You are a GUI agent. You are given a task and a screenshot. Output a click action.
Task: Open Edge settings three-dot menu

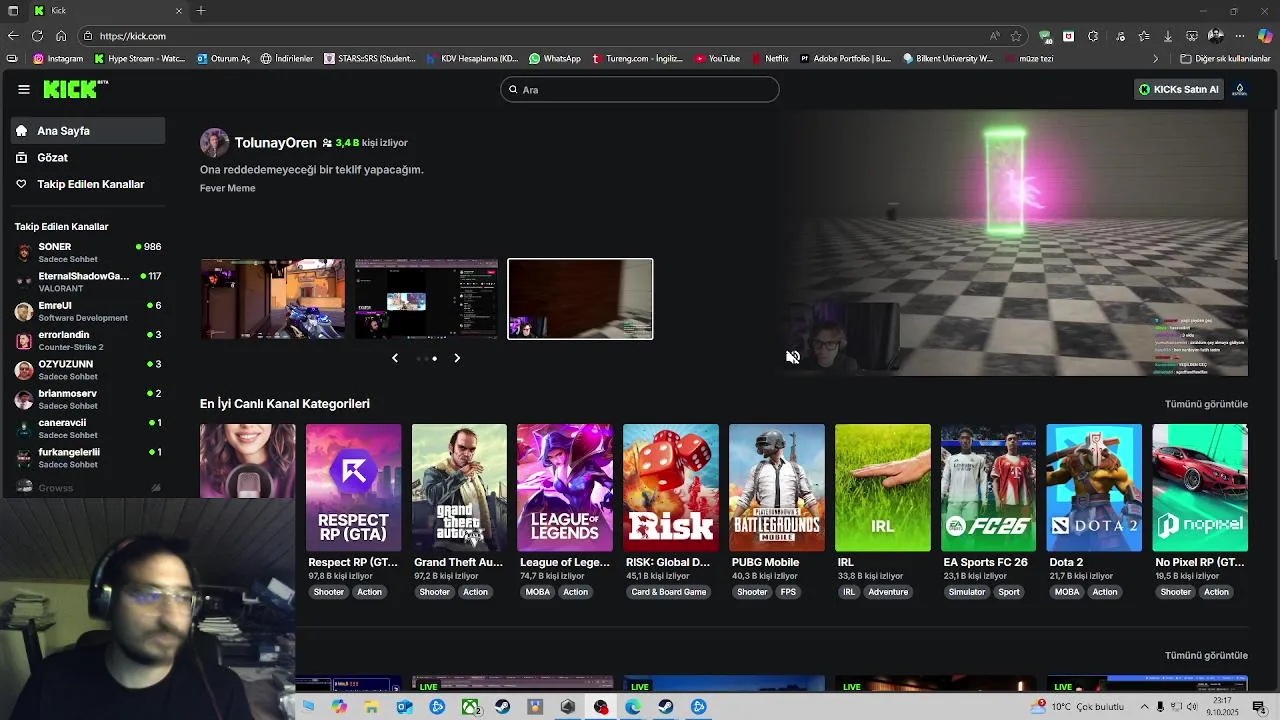pyautogui.click(x=1240, y=36)
